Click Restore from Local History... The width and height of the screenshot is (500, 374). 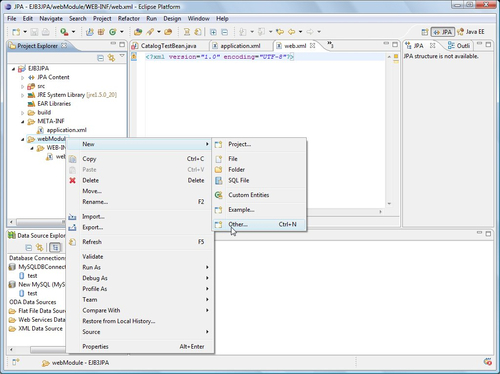[x=140, y=321]
